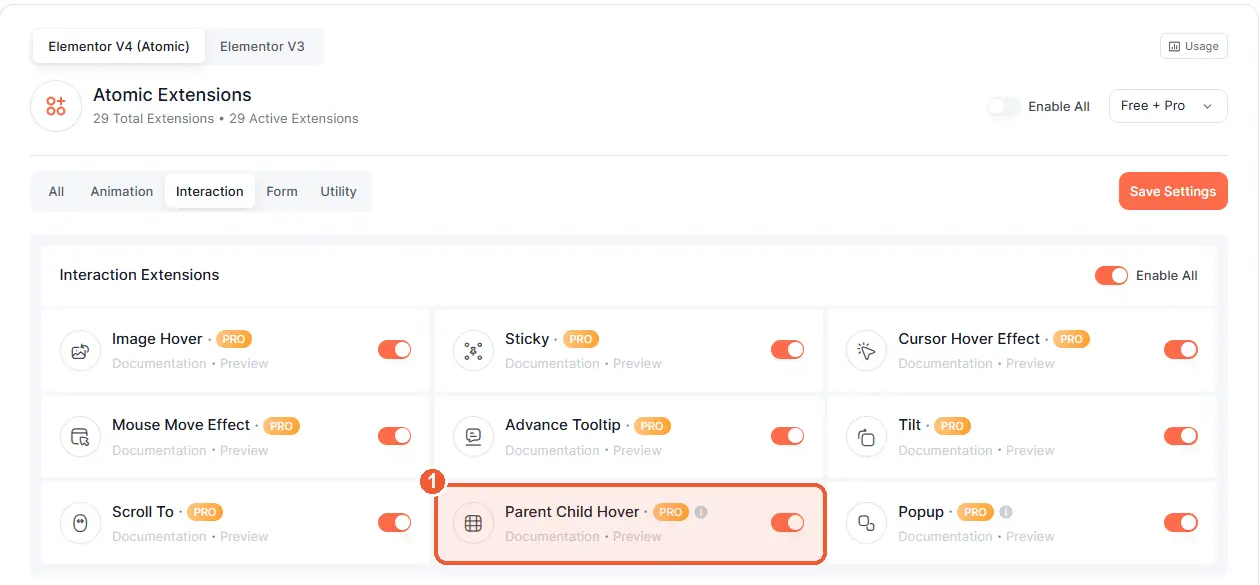Click the Tilt extension icon
The width and height of the screenshot is (1260, 585).
click(866, 437)
